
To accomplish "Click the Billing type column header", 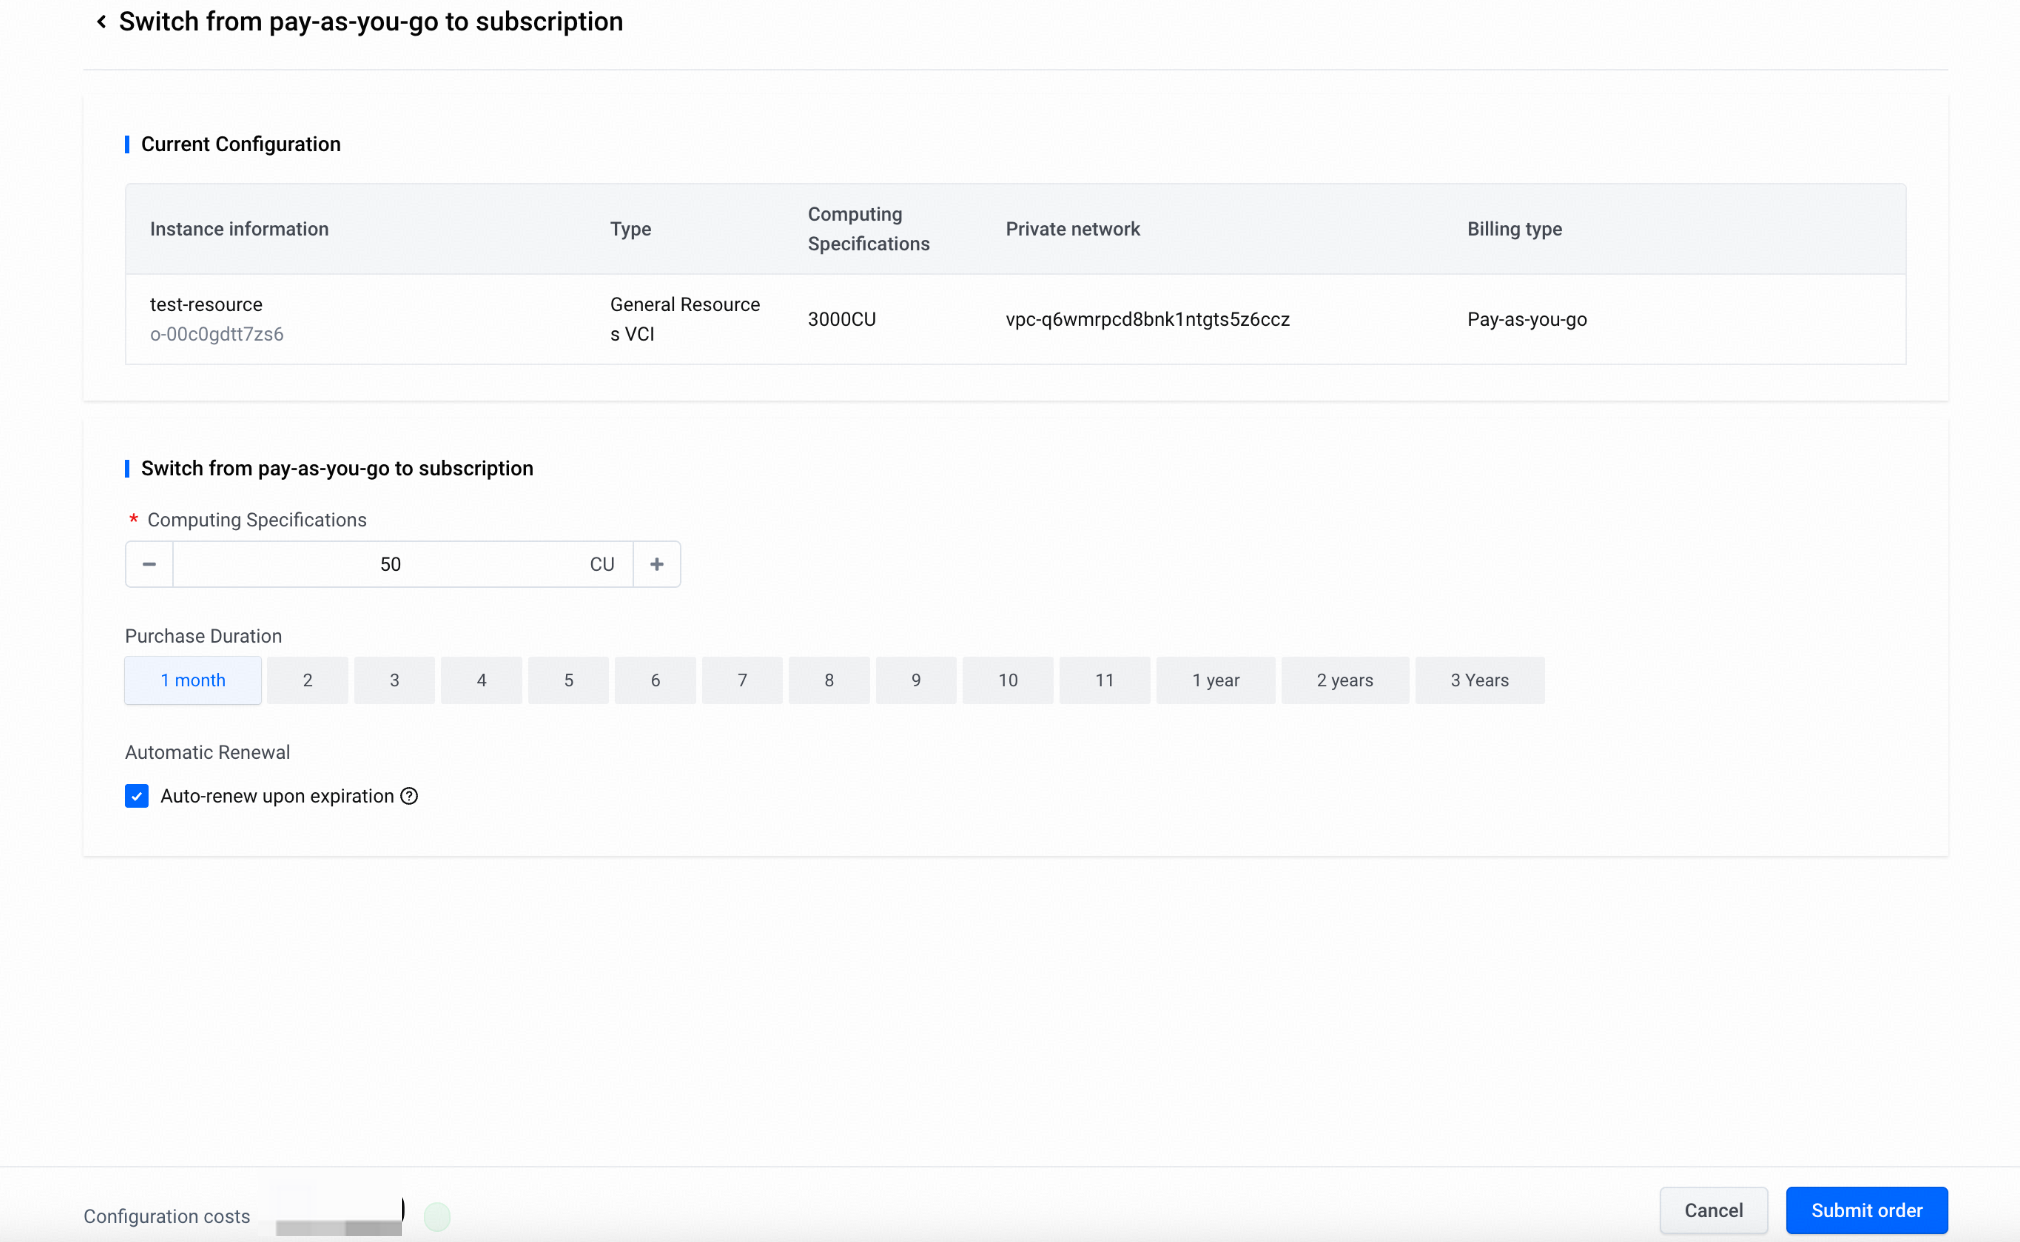I will [x=1515, y=229].
